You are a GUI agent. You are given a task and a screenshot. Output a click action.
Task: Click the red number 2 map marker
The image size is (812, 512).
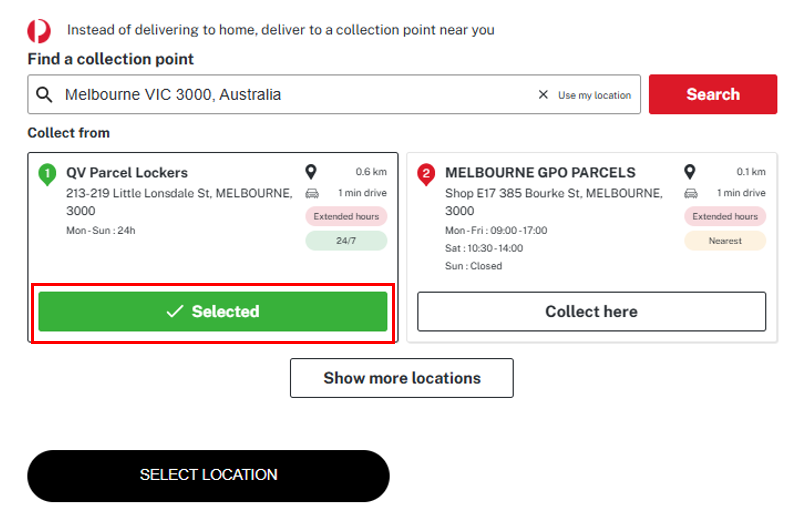(426, 174)
